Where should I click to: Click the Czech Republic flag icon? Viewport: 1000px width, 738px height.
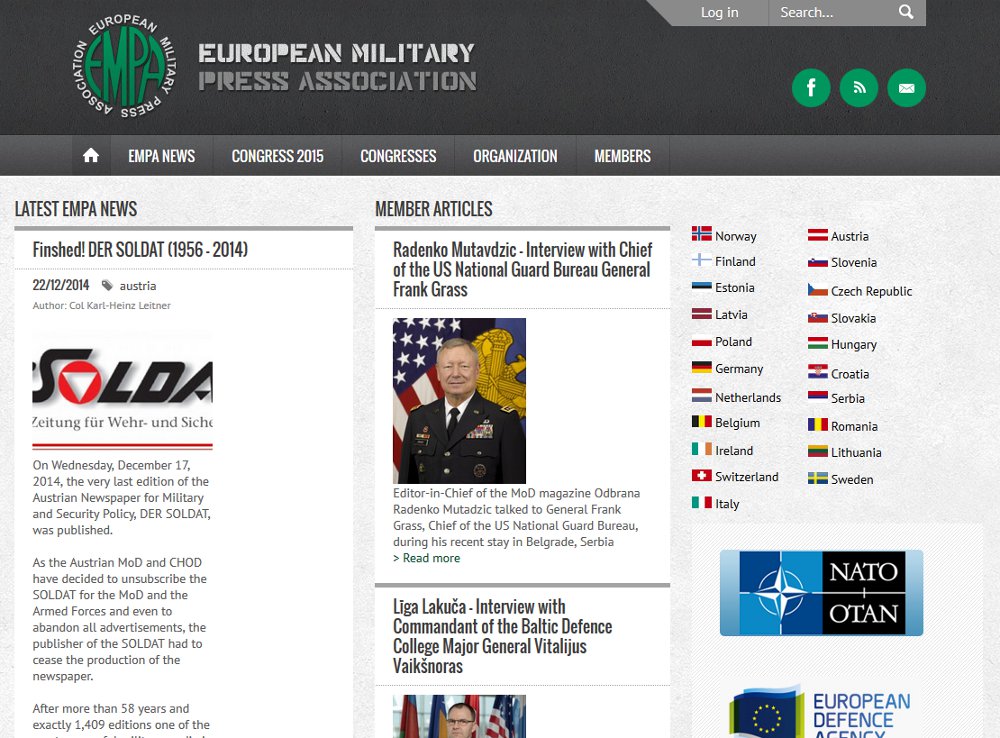pyautogui.click(x=818, y=290)
